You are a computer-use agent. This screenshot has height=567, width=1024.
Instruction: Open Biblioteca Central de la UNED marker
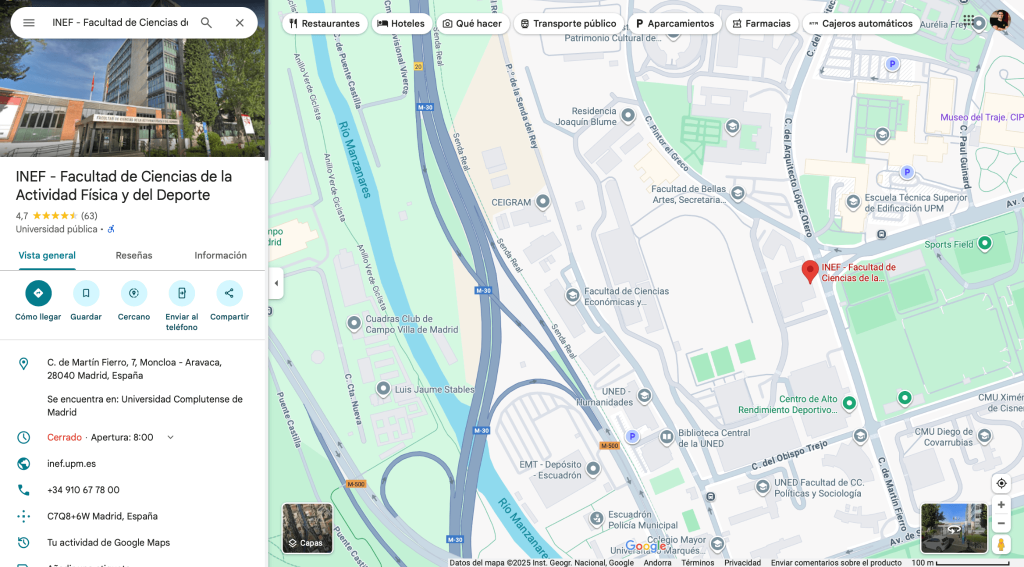click(x=667, y=436)
